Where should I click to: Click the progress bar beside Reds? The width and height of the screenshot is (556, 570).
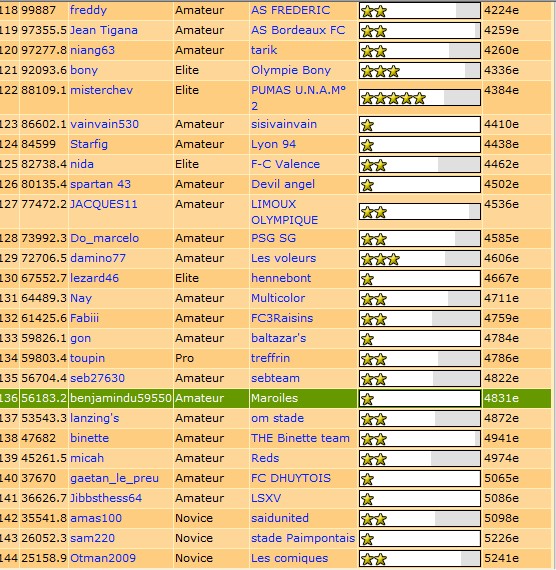[420, 458]
